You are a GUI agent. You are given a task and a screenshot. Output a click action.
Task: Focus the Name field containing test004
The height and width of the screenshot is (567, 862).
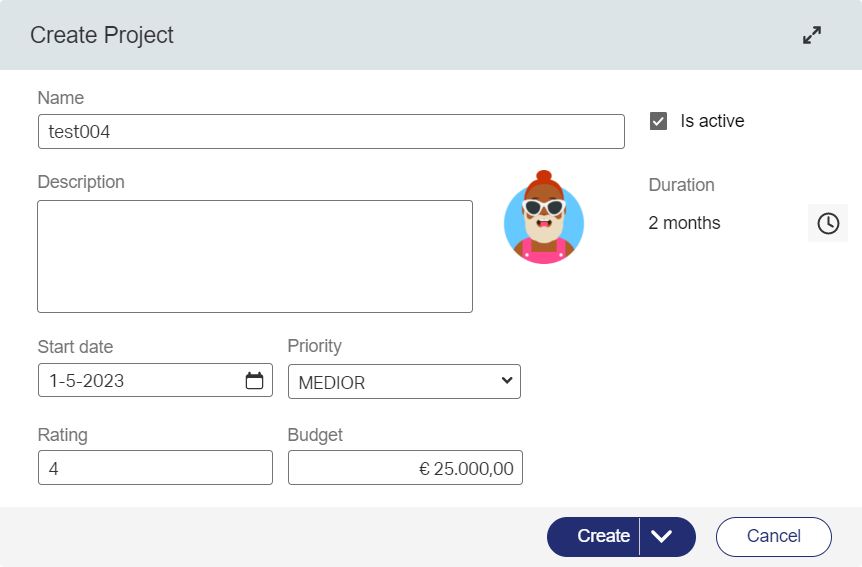pos(330,131)
